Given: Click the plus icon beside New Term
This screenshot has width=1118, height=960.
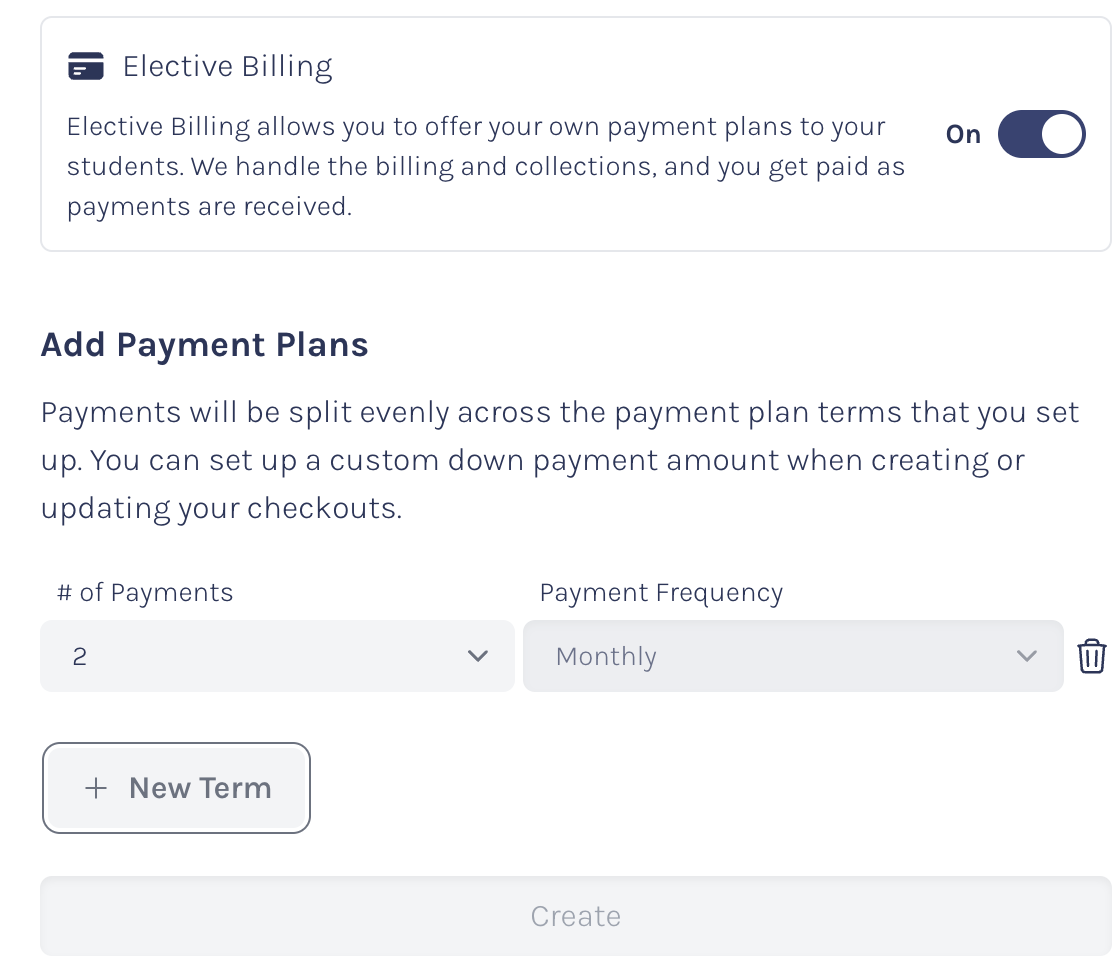Looking at the screenshot, I should coord(96,788).
